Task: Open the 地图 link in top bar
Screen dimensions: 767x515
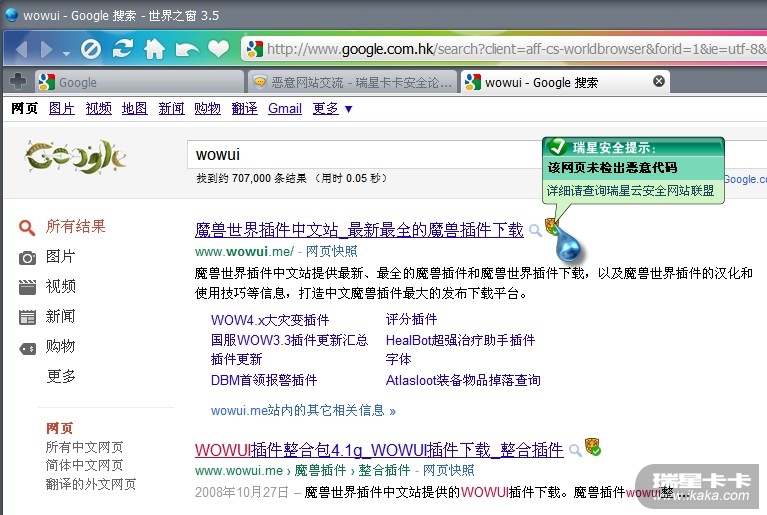Action: (135, 108)
